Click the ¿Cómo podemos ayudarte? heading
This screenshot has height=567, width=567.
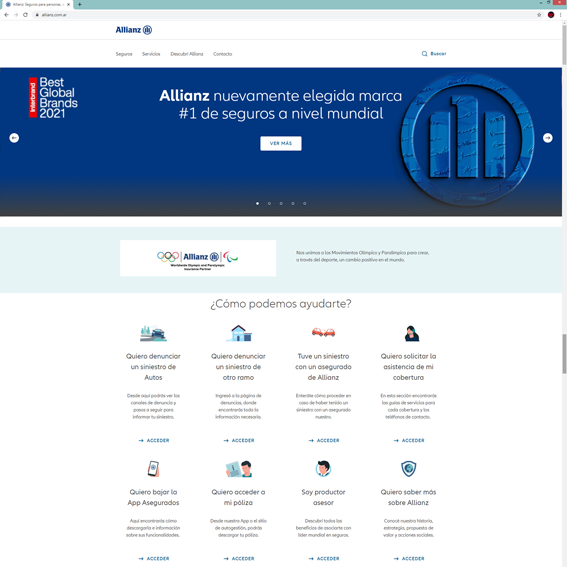[281, 303]
